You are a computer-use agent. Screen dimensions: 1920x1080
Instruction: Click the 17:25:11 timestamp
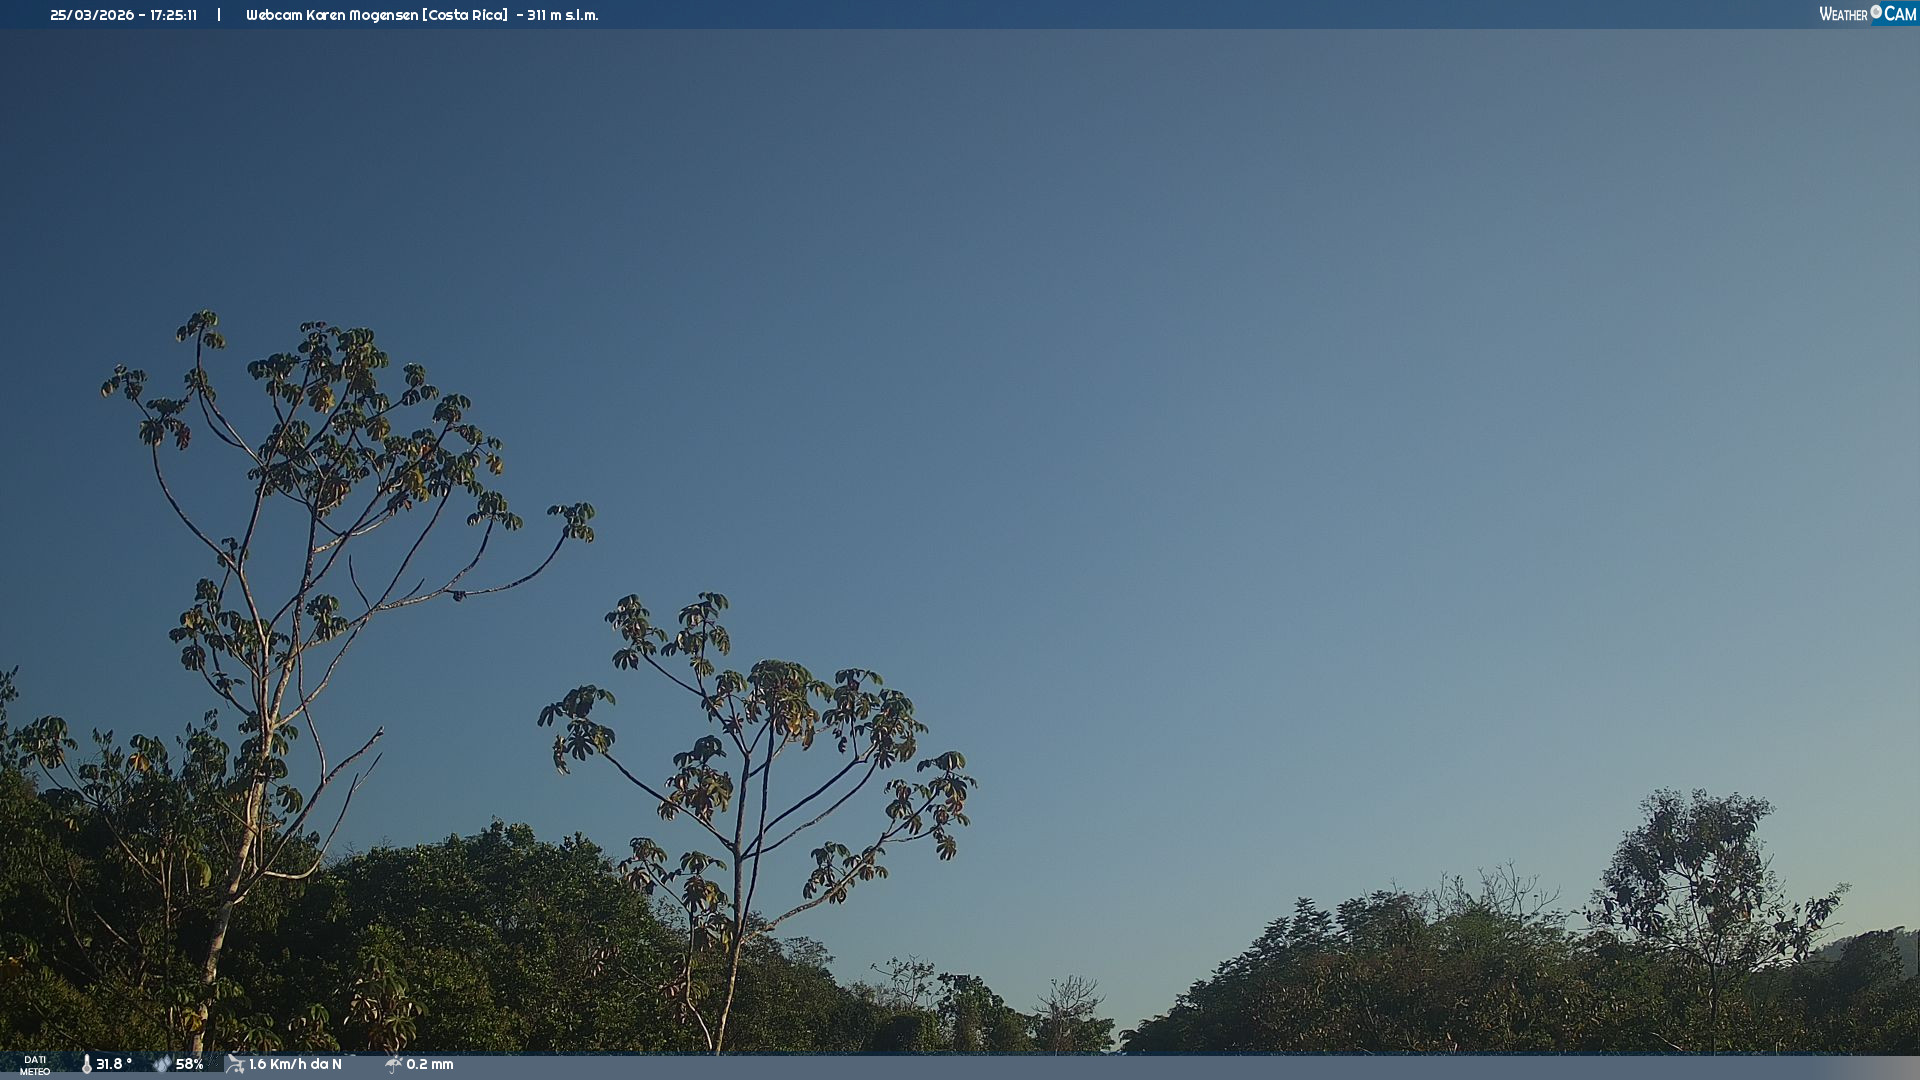[173, 15]
